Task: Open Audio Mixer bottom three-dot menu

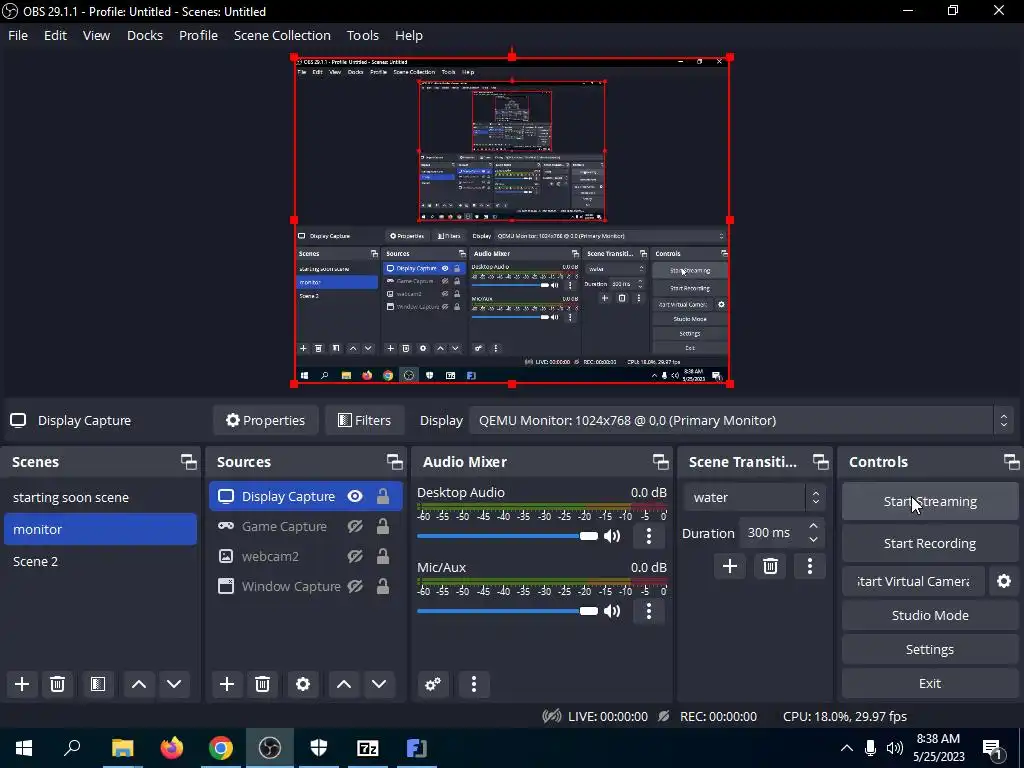Action: pyautogui.click(x=474, y=684)
